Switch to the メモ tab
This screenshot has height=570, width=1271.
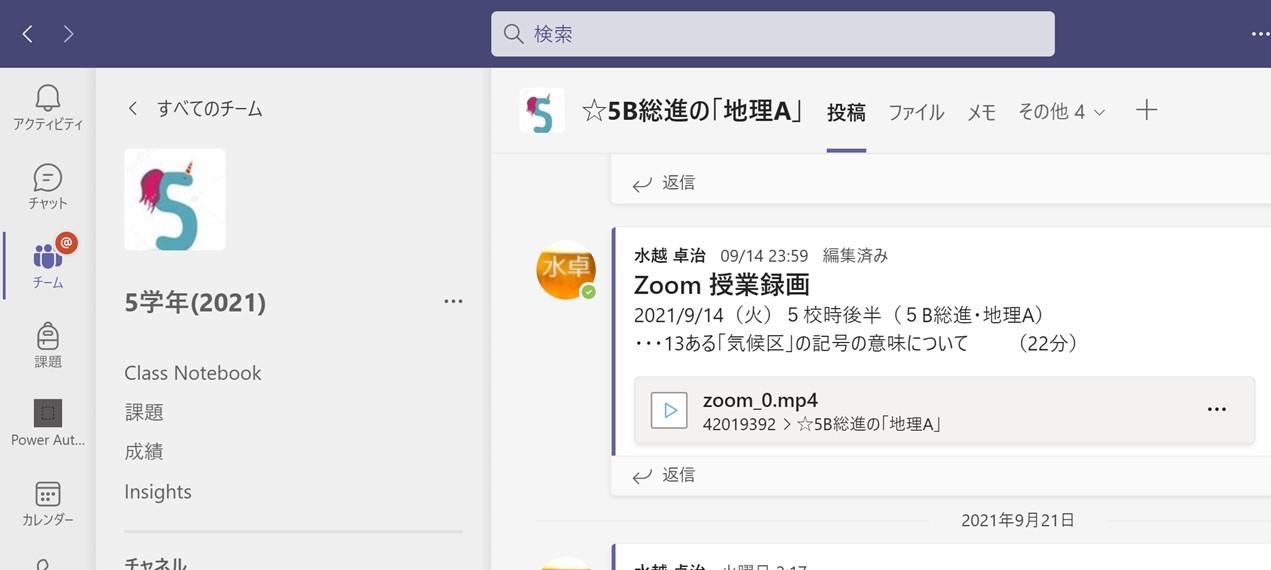(981, 113)
